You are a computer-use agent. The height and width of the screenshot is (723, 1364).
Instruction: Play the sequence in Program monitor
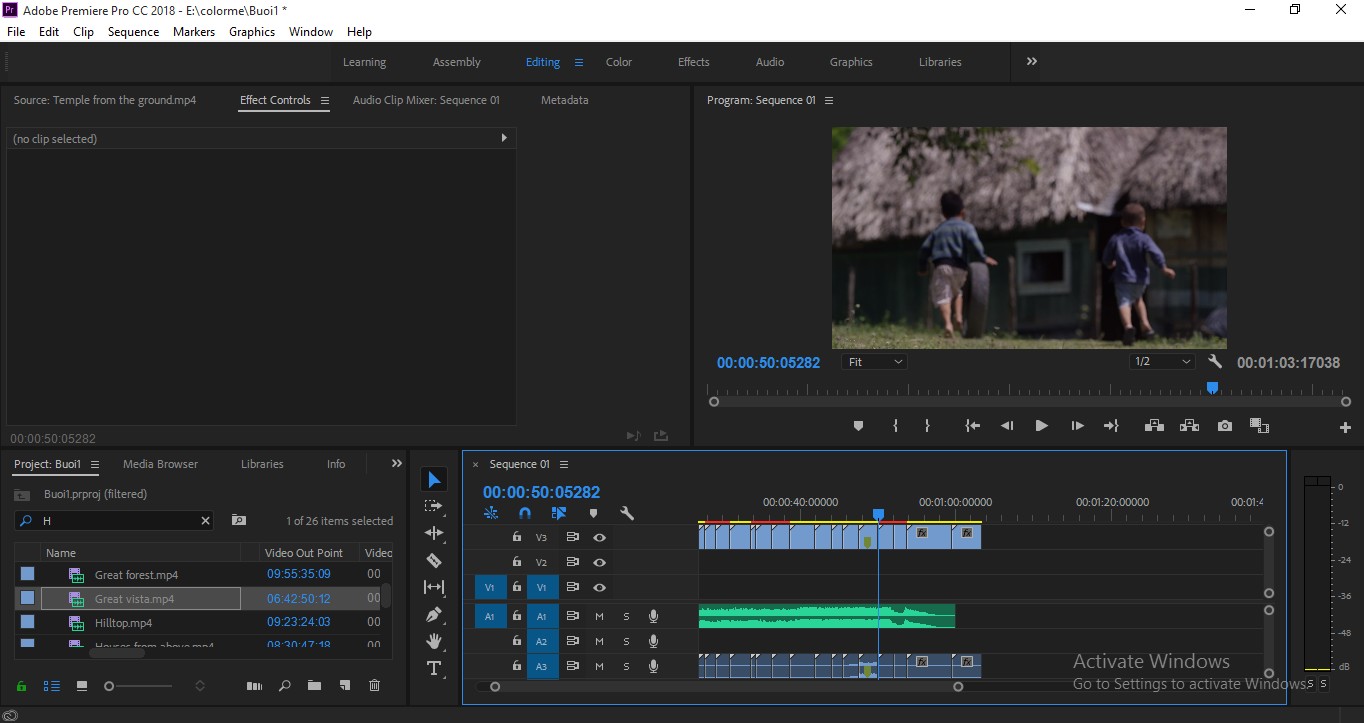[1041, 425]
